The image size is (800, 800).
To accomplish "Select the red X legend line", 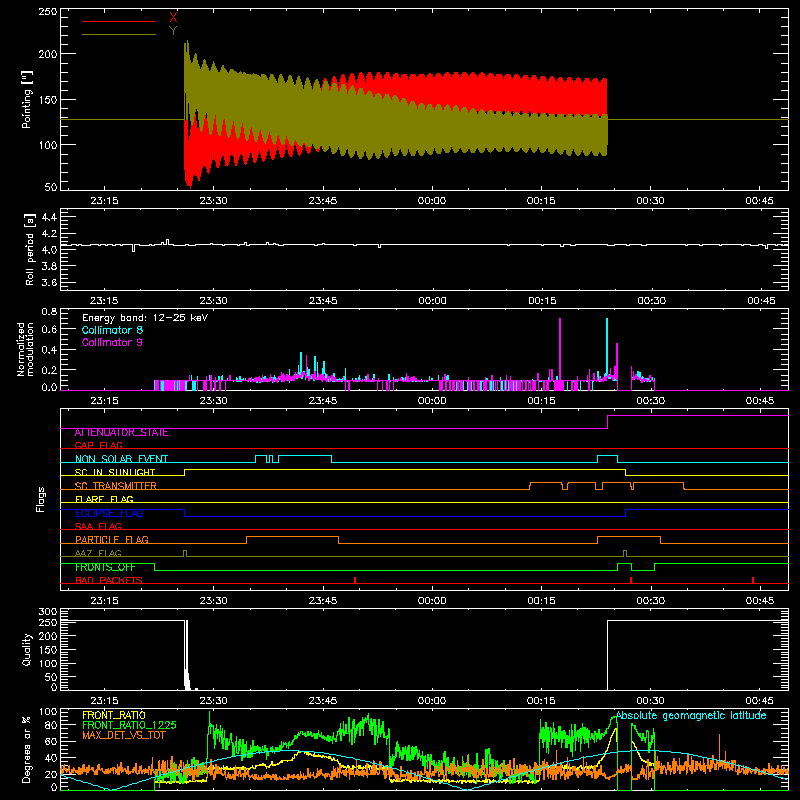I will tap(119, 21).
